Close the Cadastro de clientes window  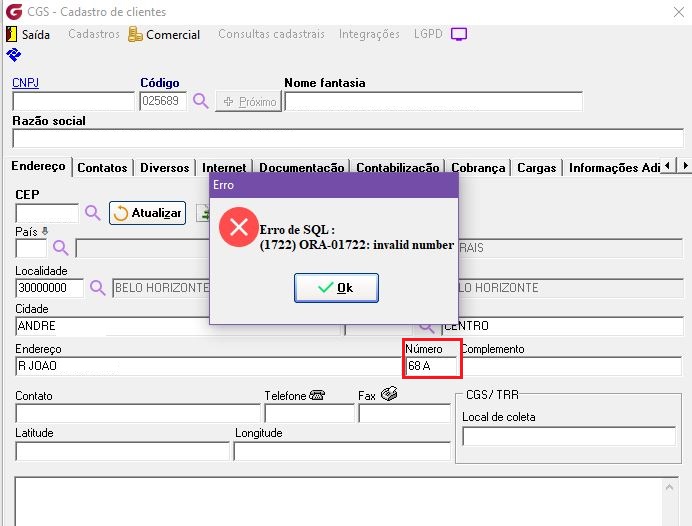[679, 12]
